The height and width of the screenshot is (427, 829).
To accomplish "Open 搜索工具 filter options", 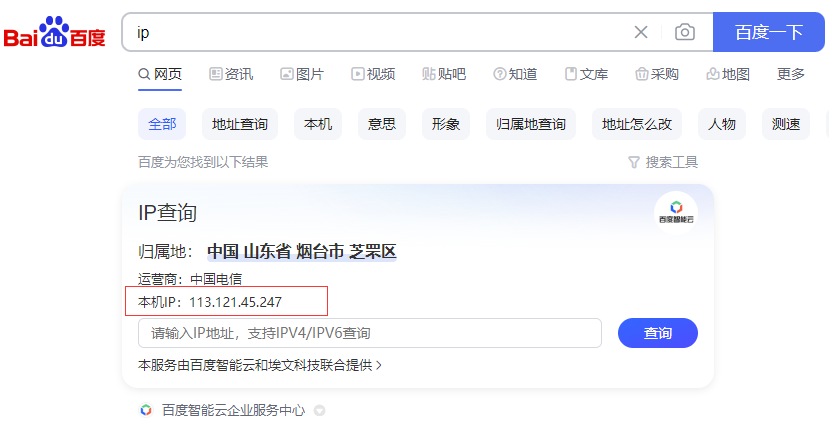I will click(663, 162).
